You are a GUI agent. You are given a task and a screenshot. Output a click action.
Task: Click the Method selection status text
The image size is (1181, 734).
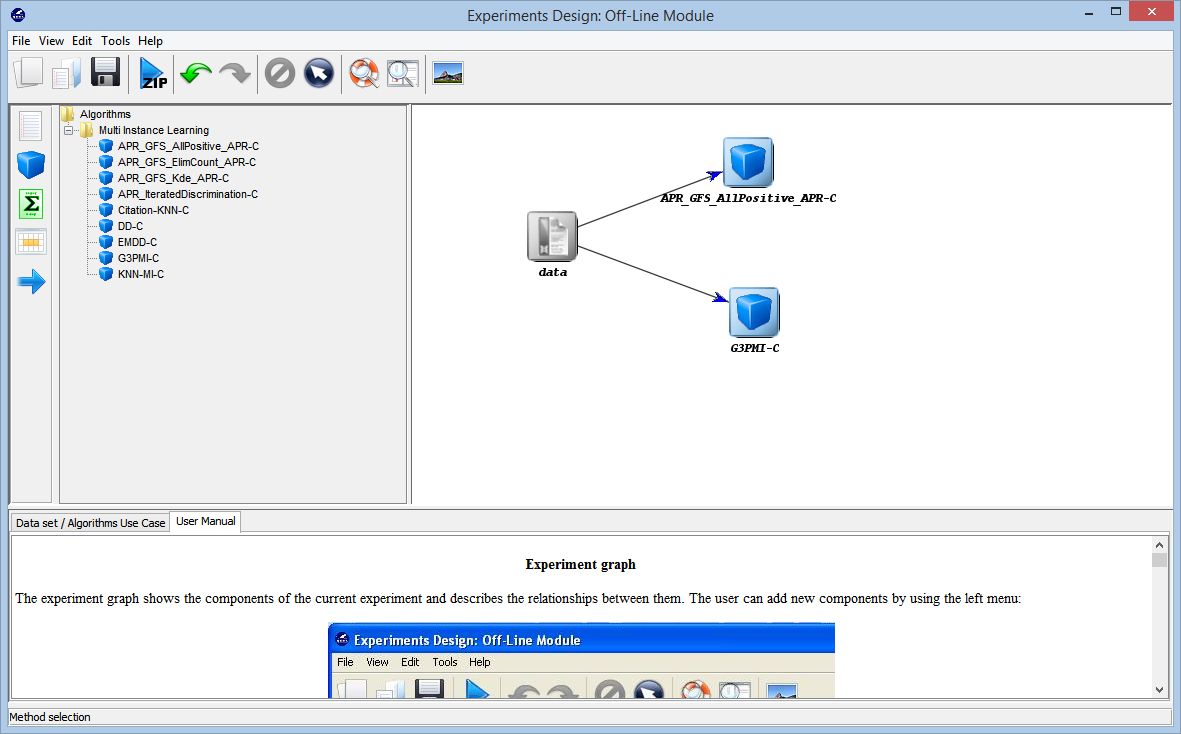(50, 717)
